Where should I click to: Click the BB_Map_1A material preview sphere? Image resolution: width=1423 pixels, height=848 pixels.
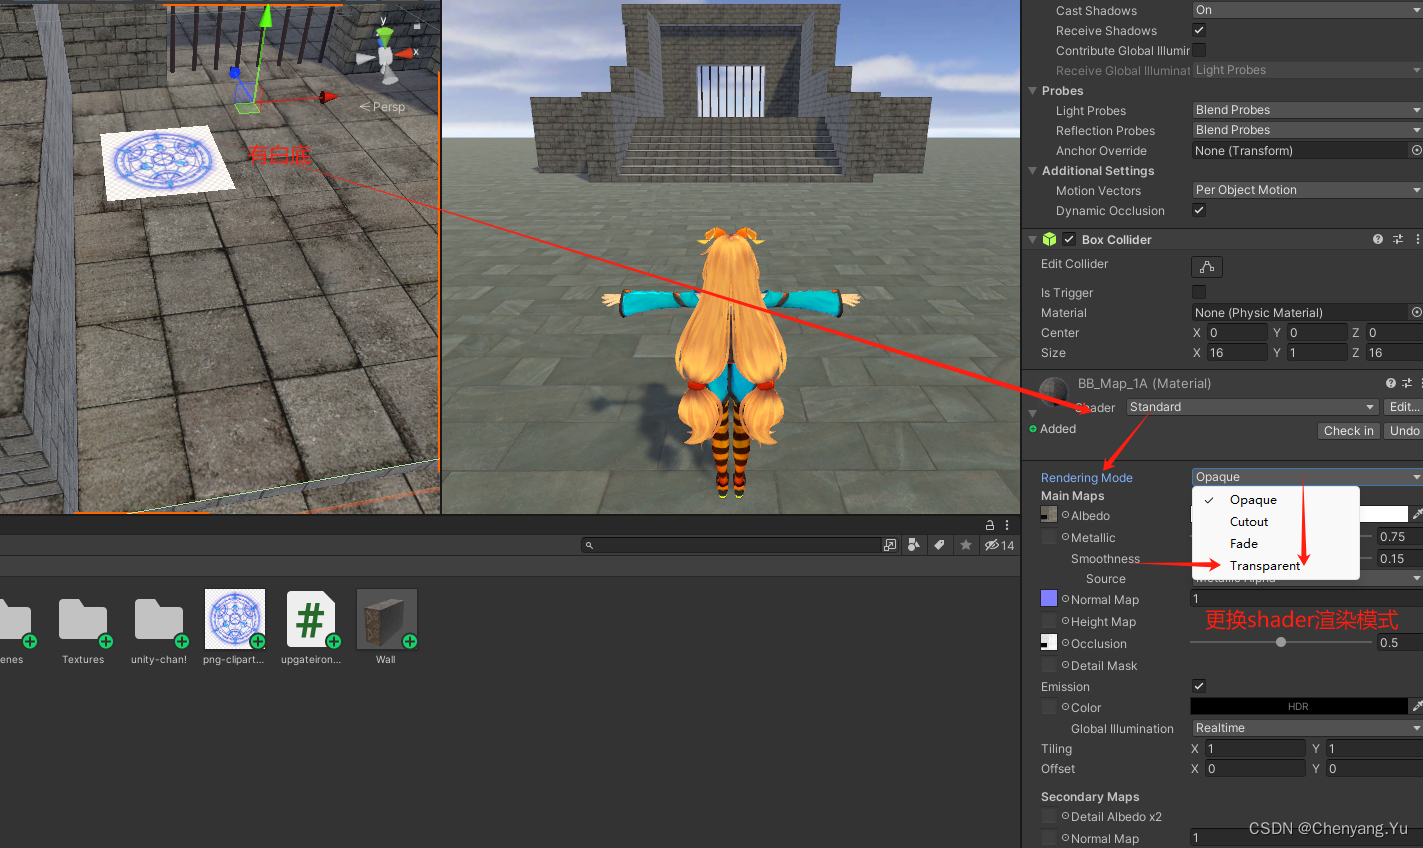click(x=1054, y=391)
